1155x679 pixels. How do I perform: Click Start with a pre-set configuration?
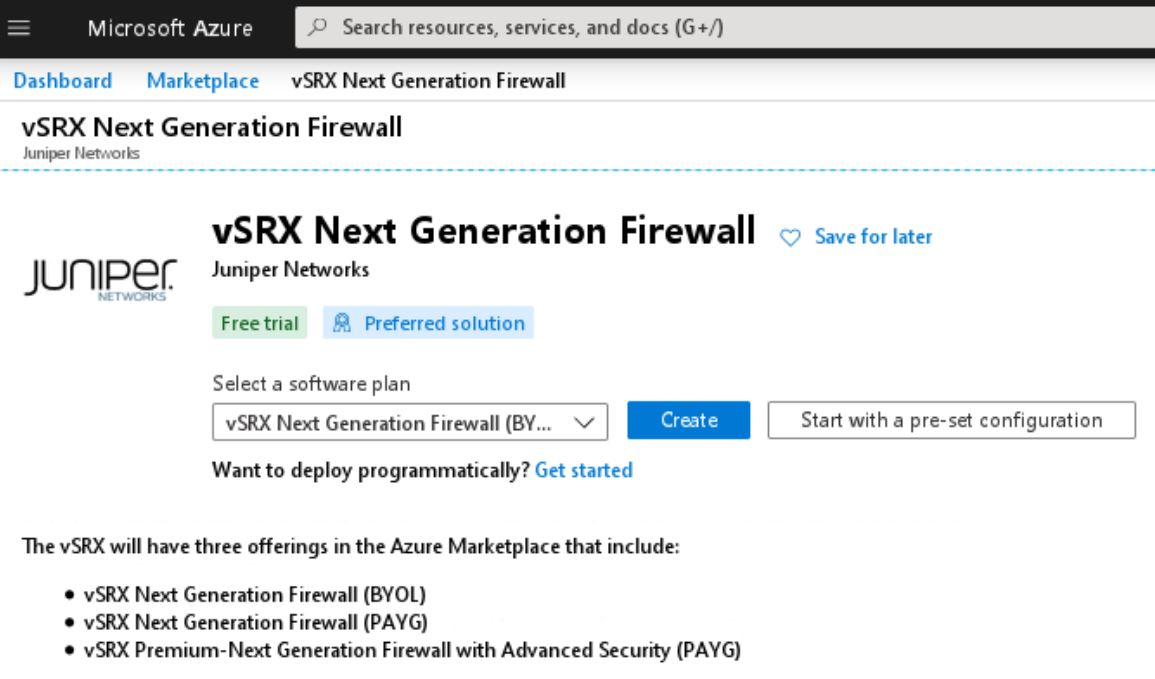(952, 420)
